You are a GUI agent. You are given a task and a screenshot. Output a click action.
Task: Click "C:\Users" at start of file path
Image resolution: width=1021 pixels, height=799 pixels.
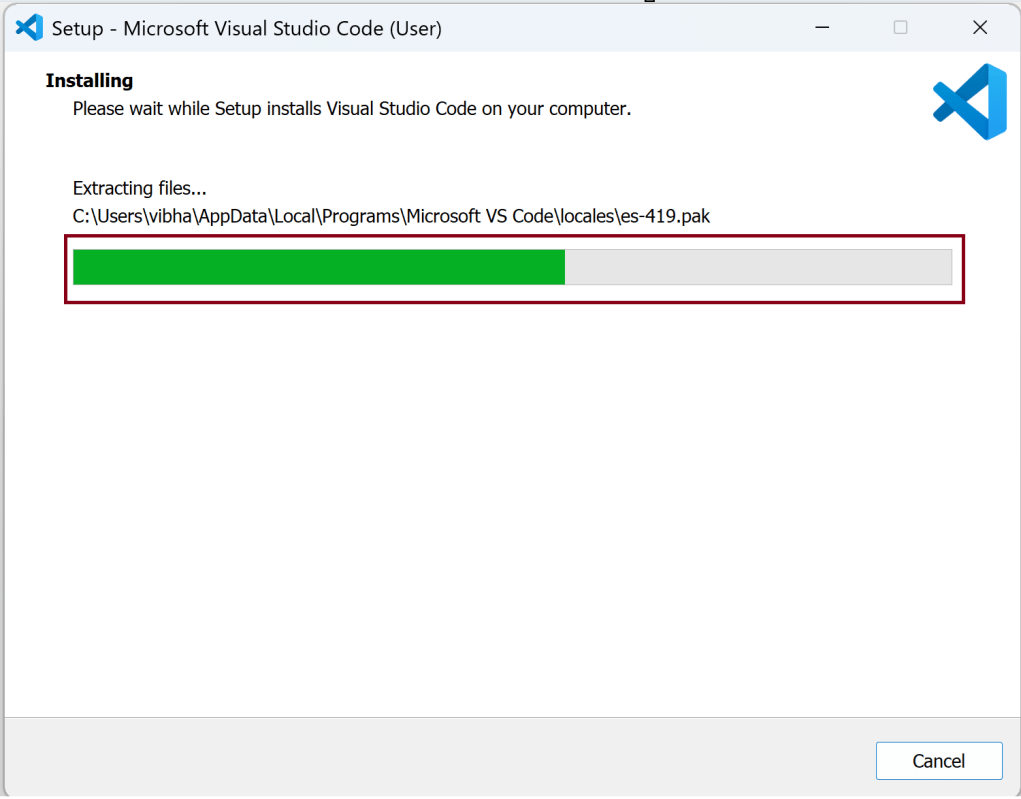point(110,216)
